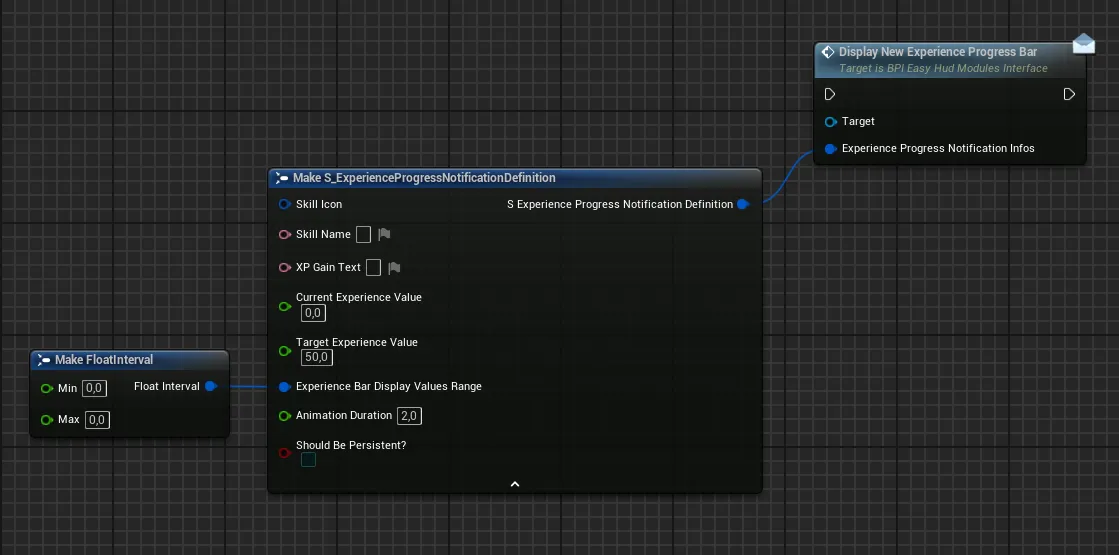The width and height of the screenshot is (1119, 555).
Task: Click the Skill Name input pin
Action: click(x=285, y=235)
